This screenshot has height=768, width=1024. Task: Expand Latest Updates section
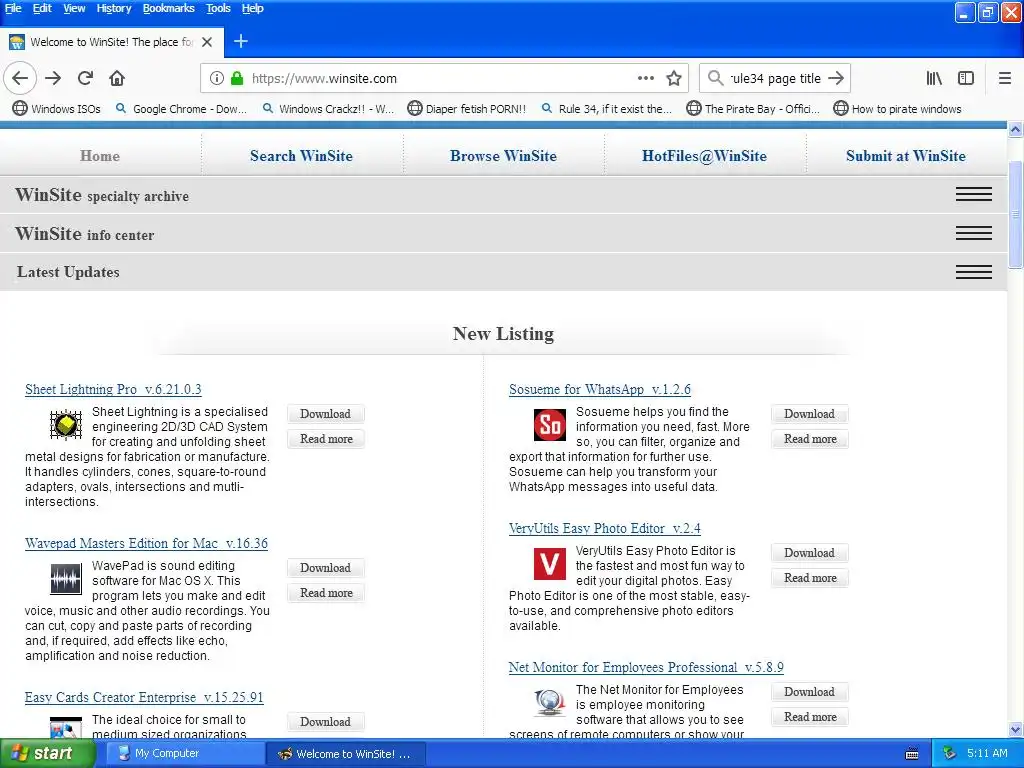click(x=974, y=272)
